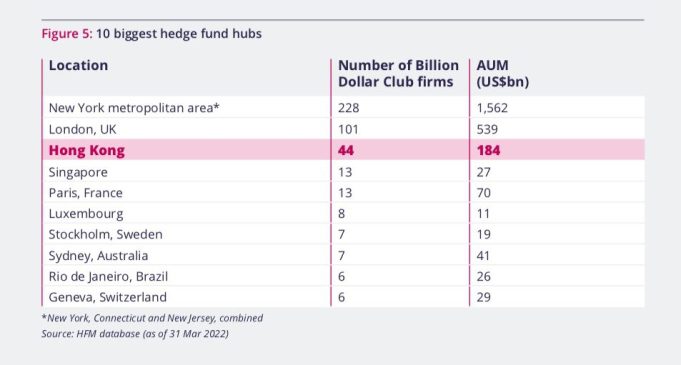Select the New York metropolitan area row
The width and height of the screenshot is (681, 365).
(x=344, y=107)
